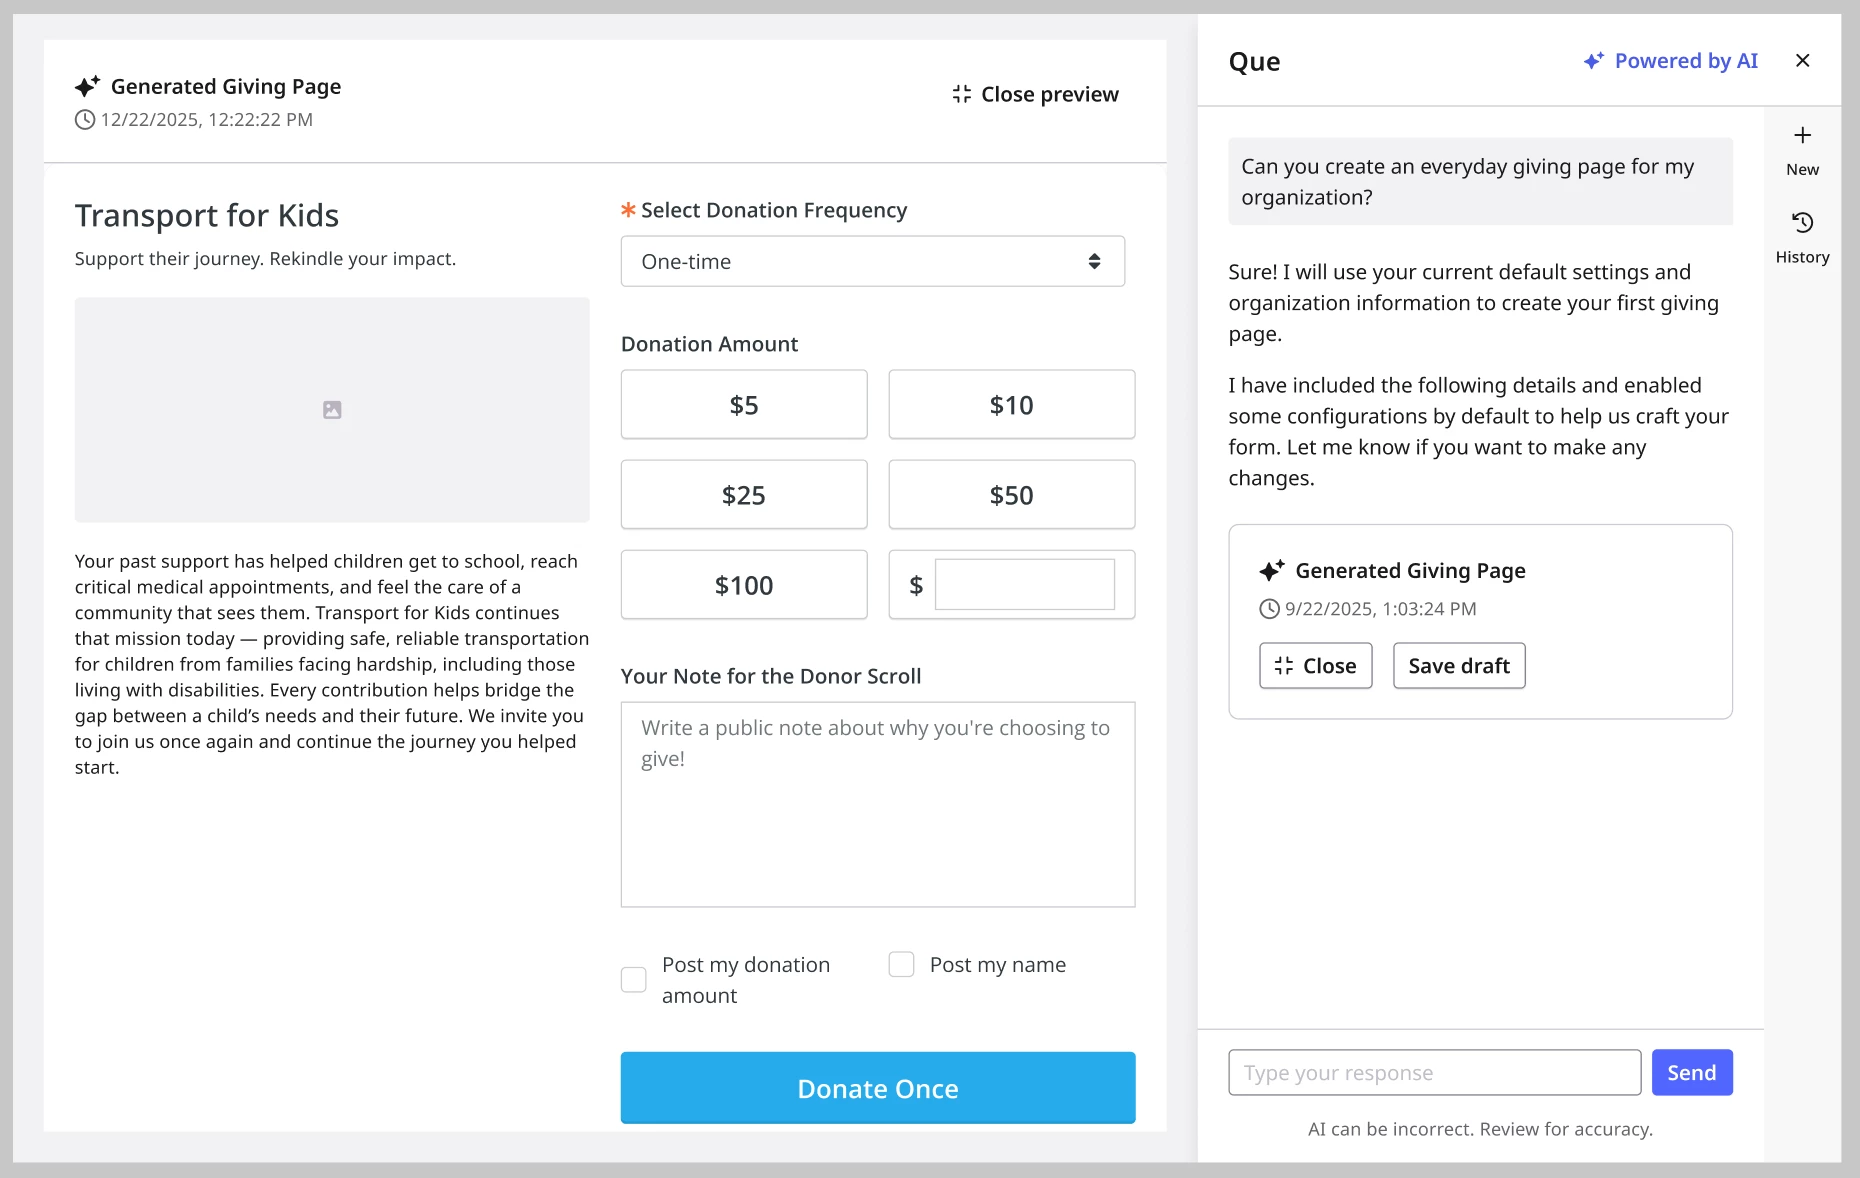This screenshot has width=1860, height=1178.
Task: Open the chat History icon
Action: [1802, 222]
